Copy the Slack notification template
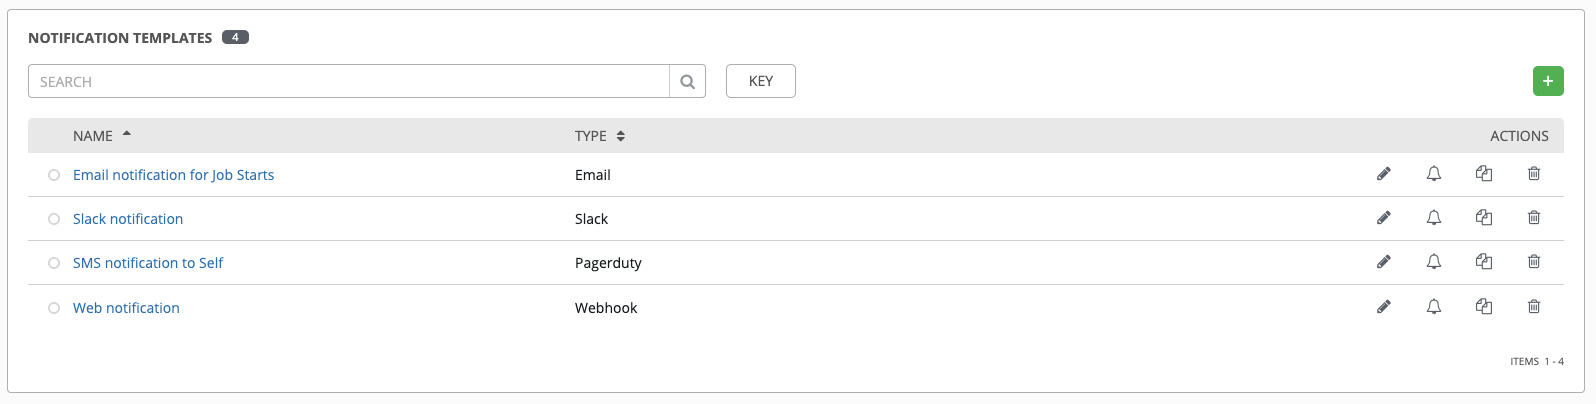This screenshot has height=404, width=1596. coord(1484,218)
